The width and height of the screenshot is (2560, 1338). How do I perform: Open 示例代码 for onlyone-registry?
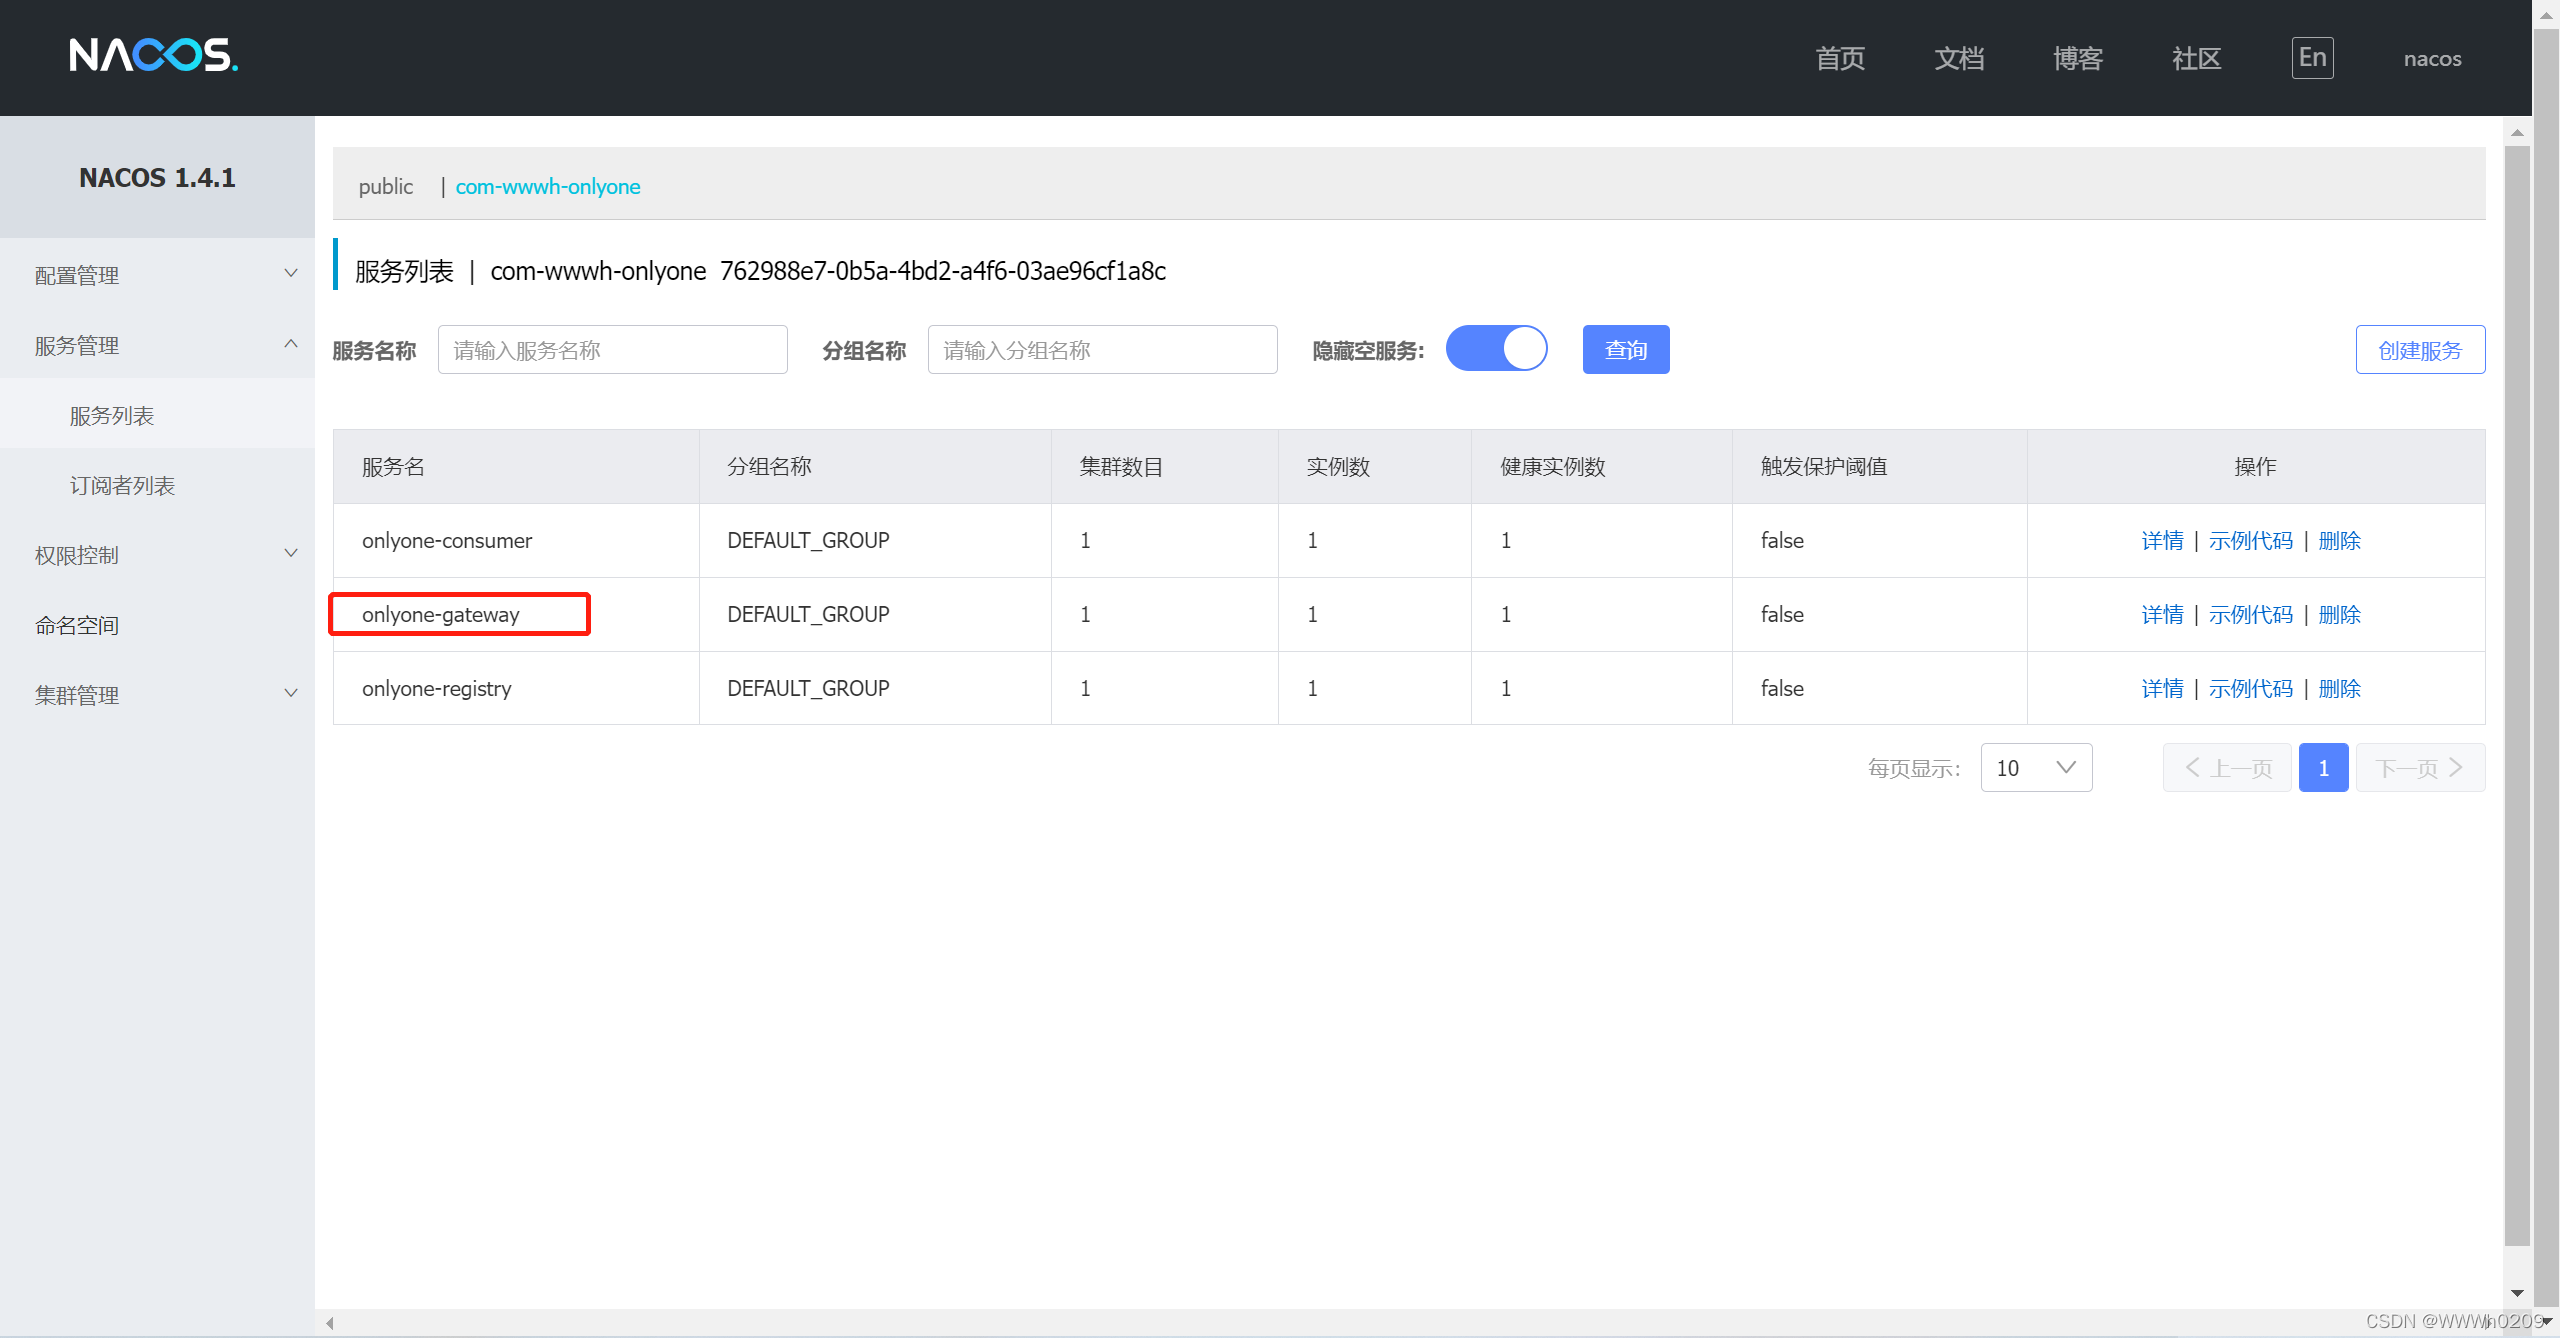pyautogui.click(x=2250, y=689)
